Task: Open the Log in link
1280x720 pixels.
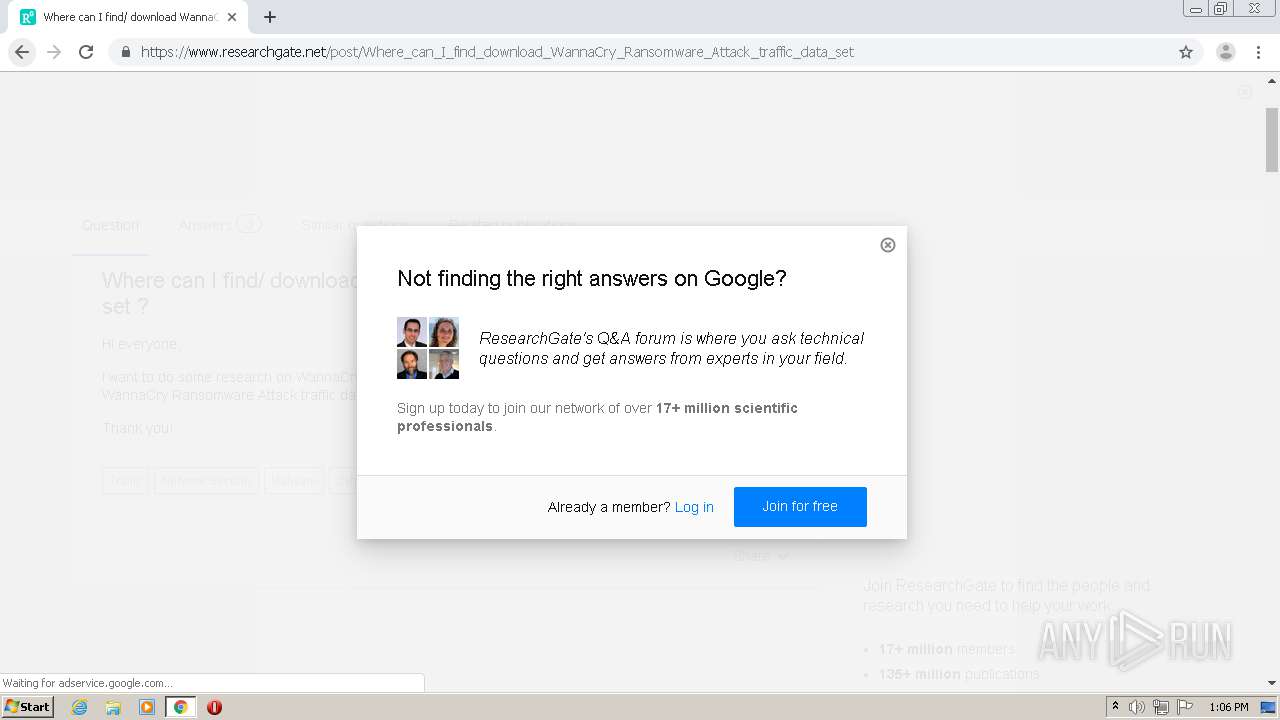Action: click(x=694, y=507)
